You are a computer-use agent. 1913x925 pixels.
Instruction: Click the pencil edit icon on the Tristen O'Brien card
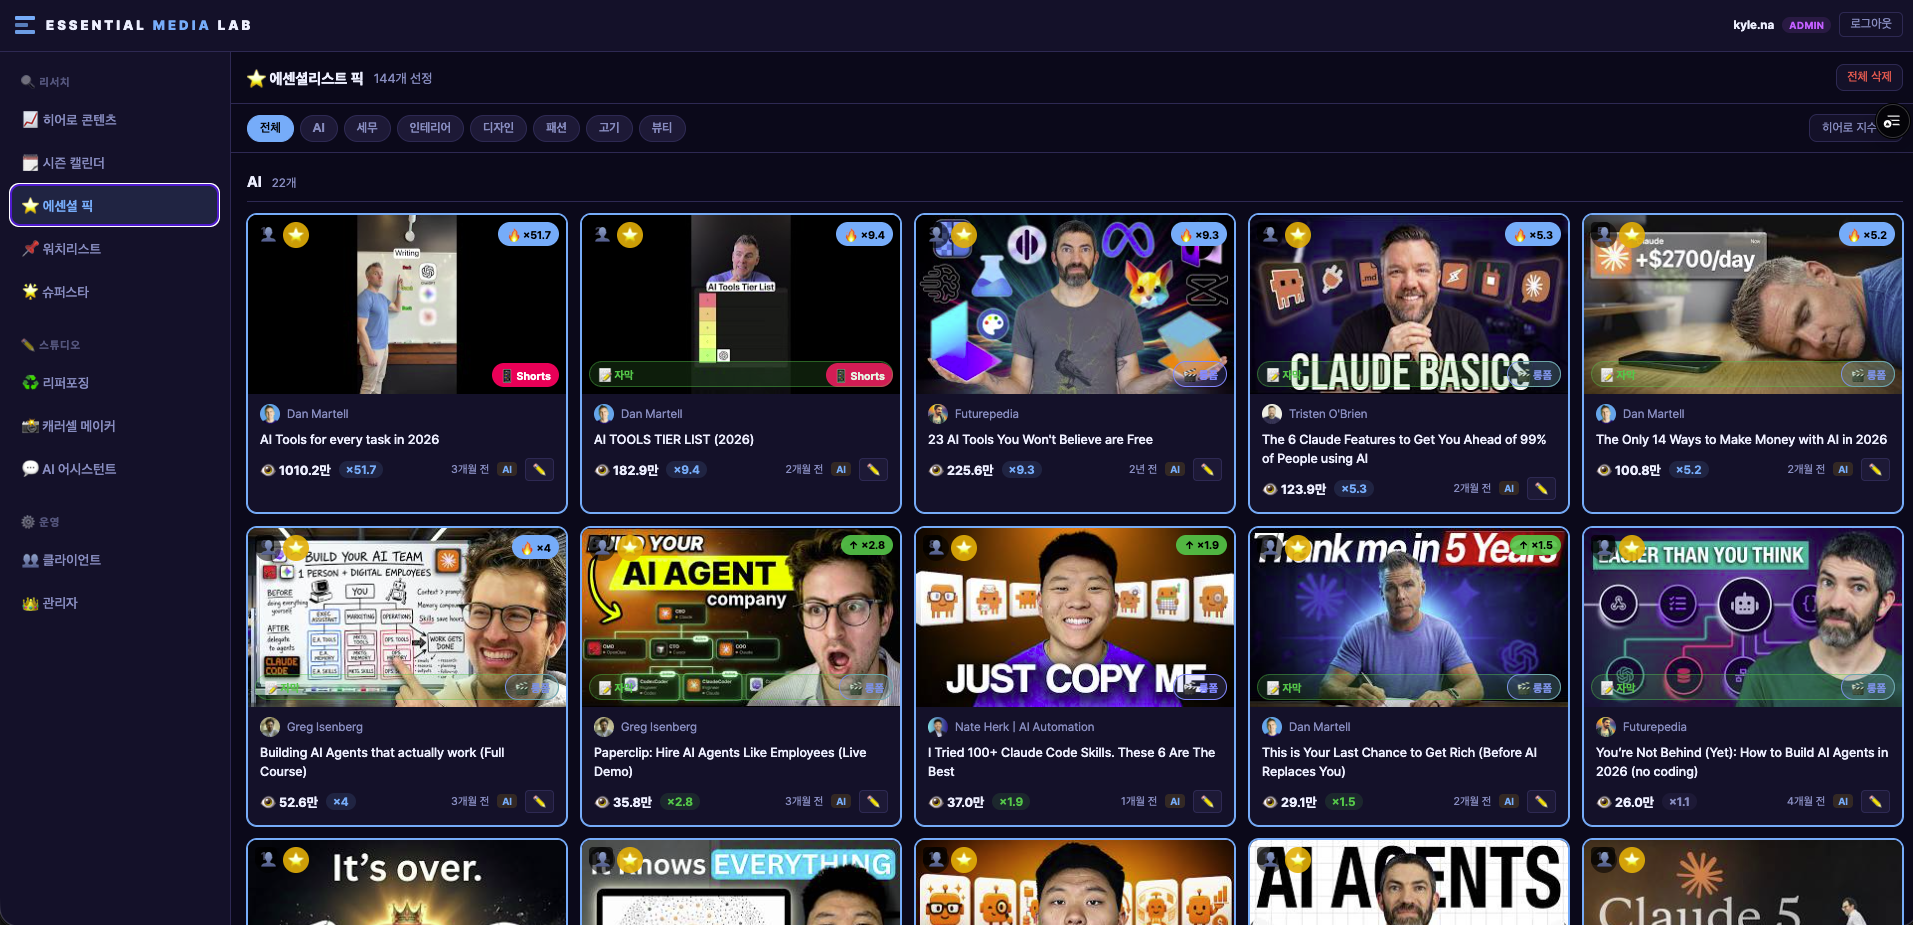1541,489
